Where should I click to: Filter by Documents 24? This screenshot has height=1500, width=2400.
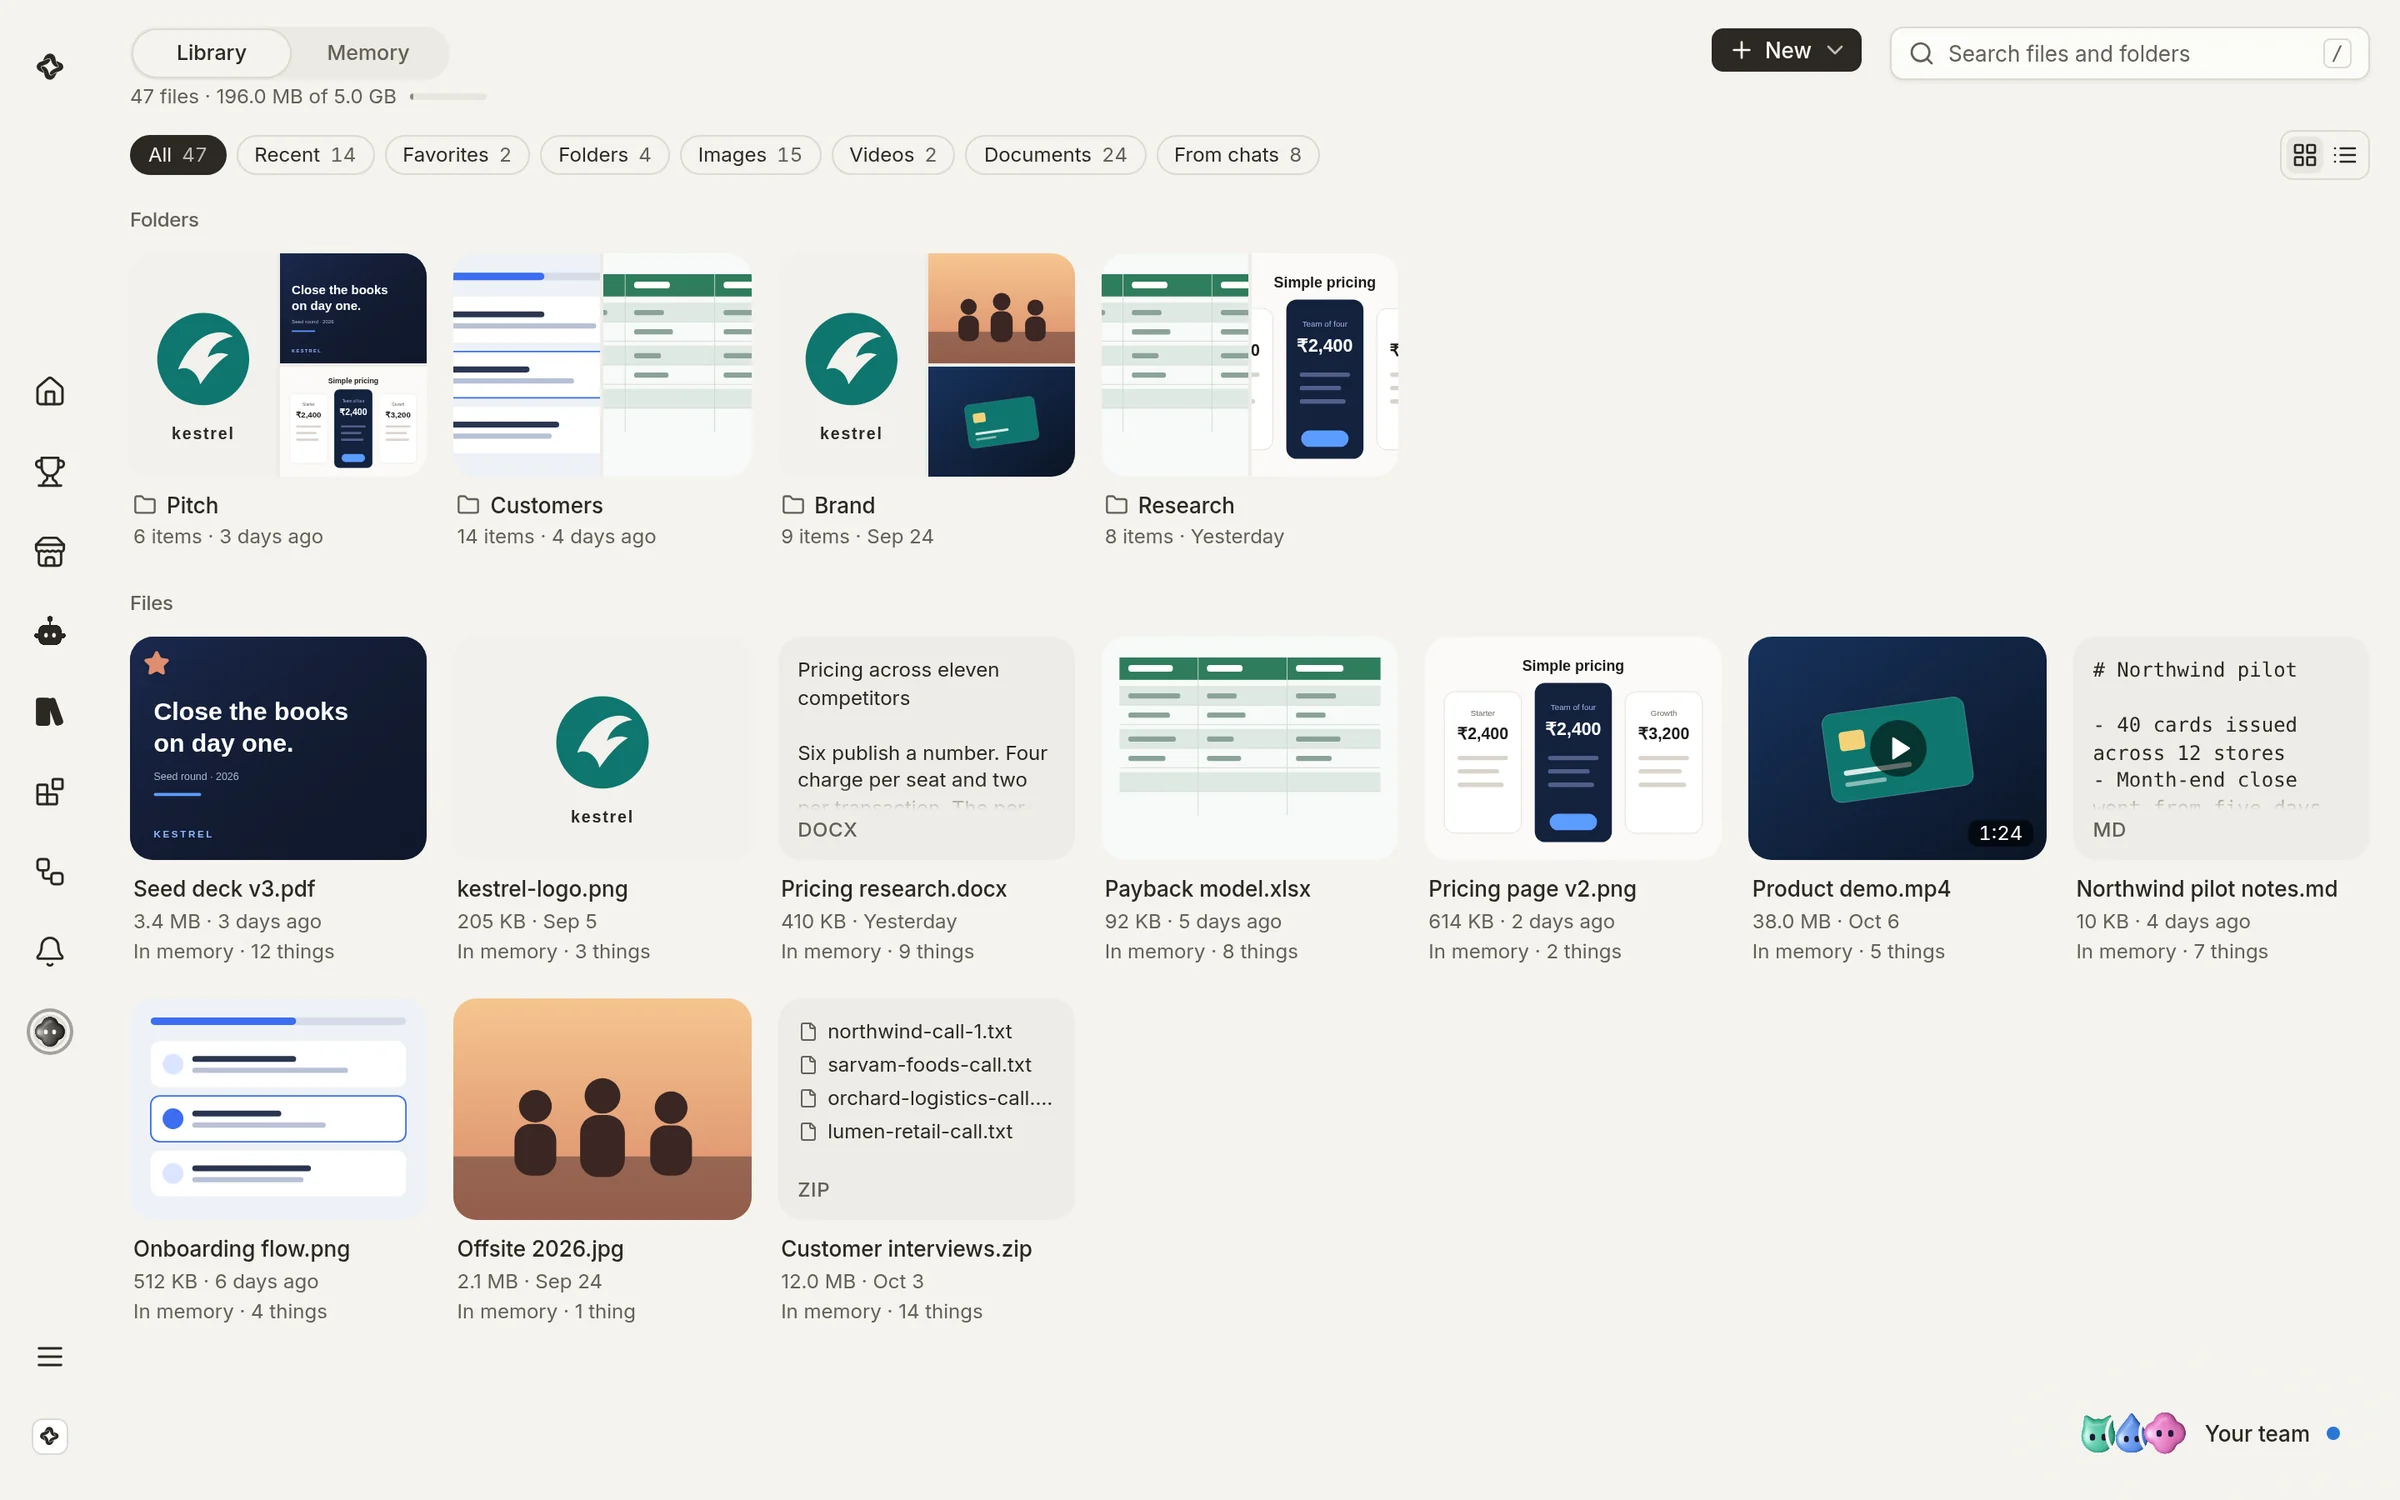pyautogui.click(x=1055, y=155)
